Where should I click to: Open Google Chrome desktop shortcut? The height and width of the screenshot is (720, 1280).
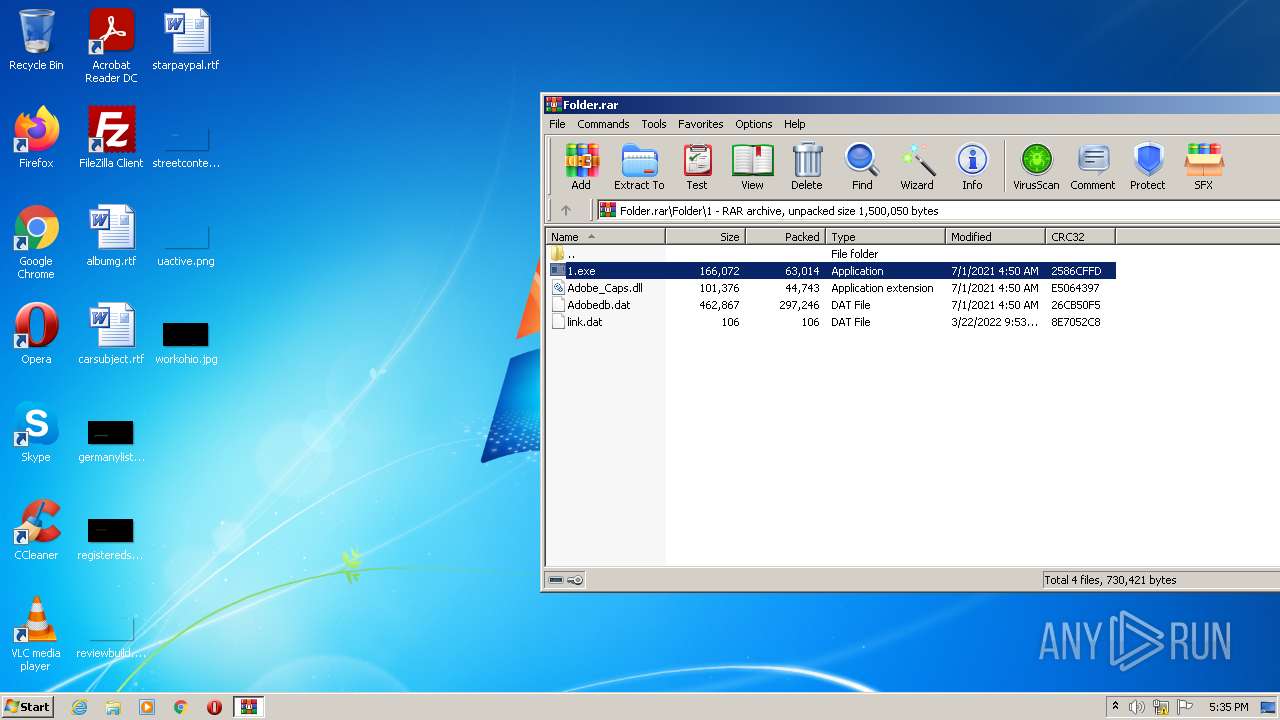[36, 242]
